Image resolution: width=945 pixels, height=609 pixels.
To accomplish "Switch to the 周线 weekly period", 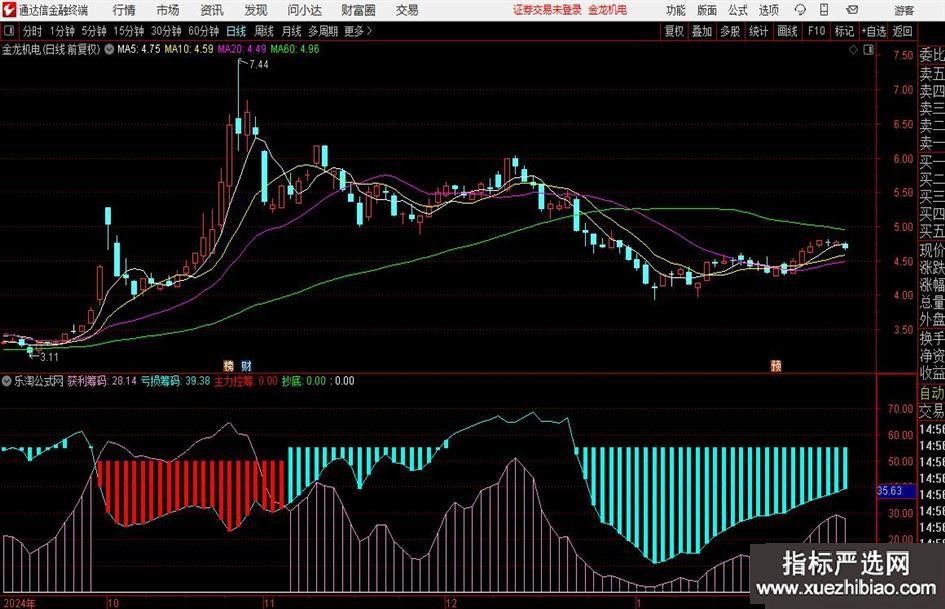I will [x=264, y=31].
